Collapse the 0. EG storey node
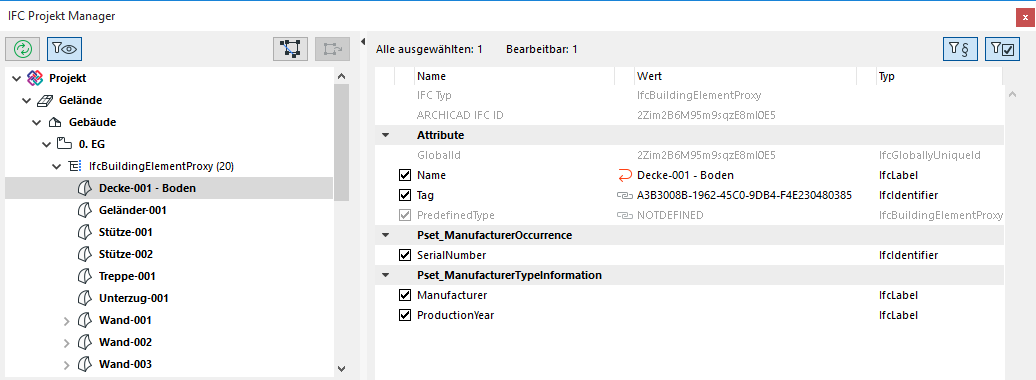The image size is (1036, 380). pyautogui.click(x=46, y=145)
